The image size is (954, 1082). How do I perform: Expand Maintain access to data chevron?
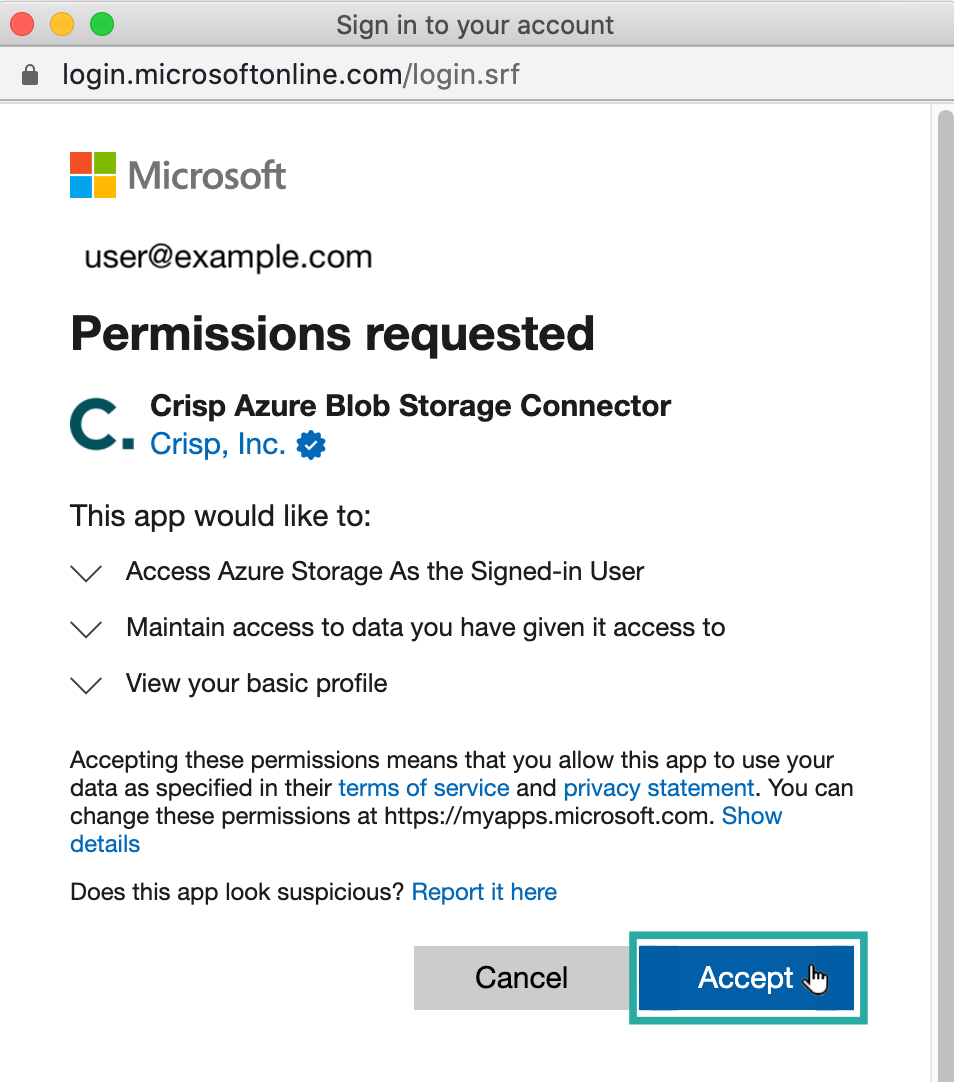tap(88, 629)
